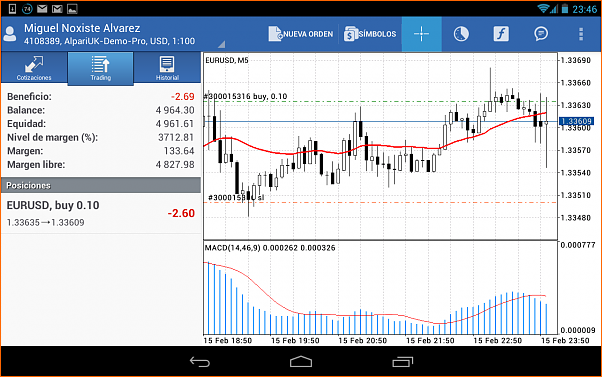Select position loss value -2.60
Screen dimensions: 602x377
click(181, 213)
